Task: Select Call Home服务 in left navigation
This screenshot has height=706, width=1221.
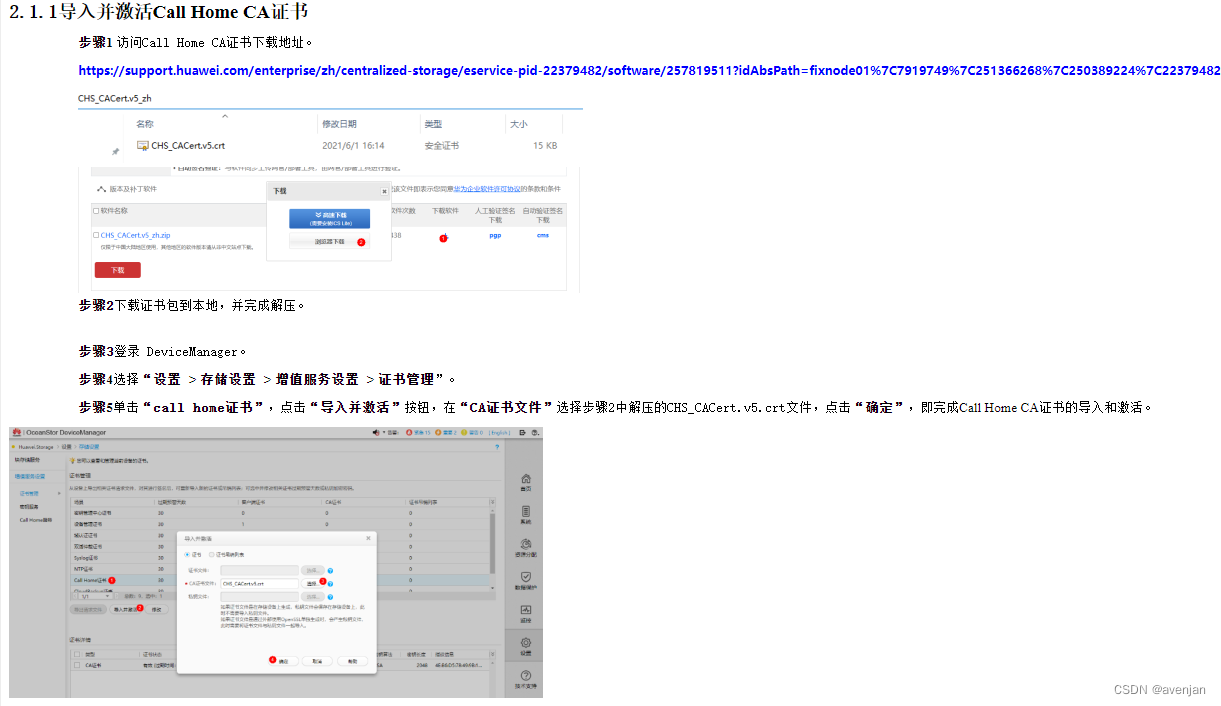Action: [36, 520]
